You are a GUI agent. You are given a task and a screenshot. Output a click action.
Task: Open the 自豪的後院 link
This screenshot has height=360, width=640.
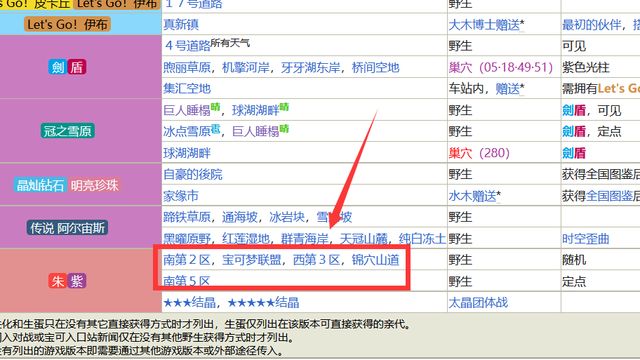[x=193, y=175]
